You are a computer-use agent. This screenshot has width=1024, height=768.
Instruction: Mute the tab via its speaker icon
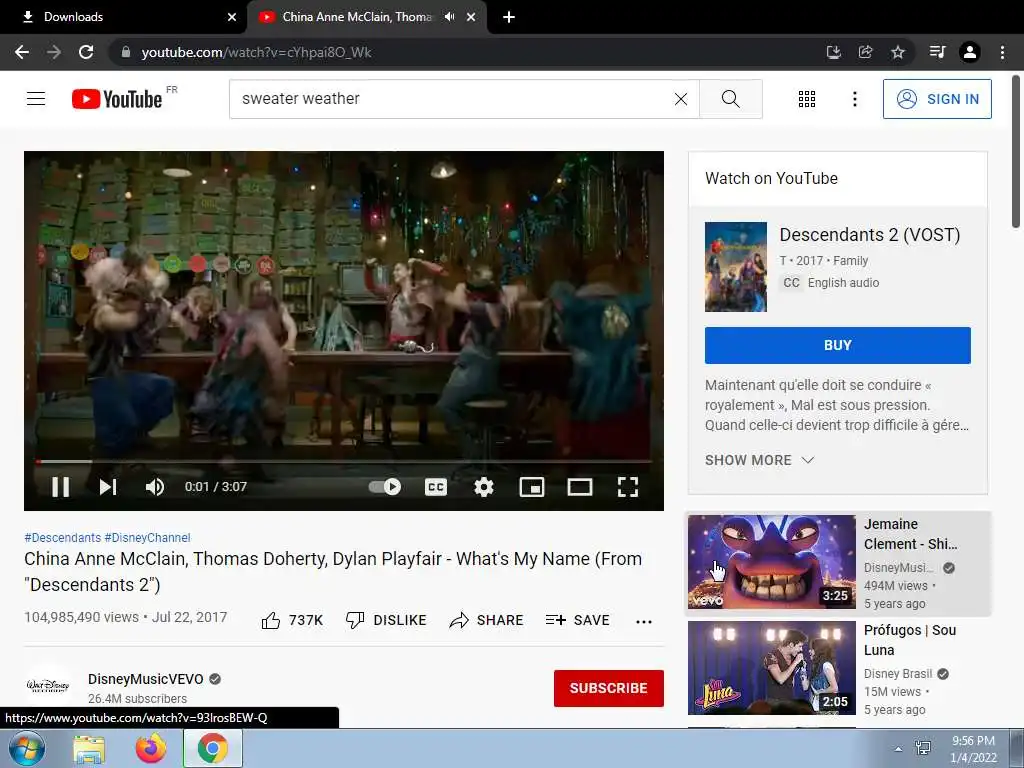[449, 17]
